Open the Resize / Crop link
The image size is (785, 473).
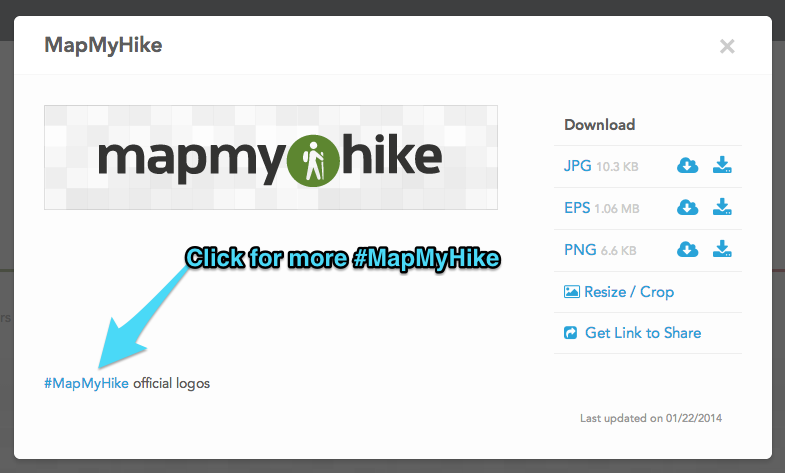click(629, 292)
